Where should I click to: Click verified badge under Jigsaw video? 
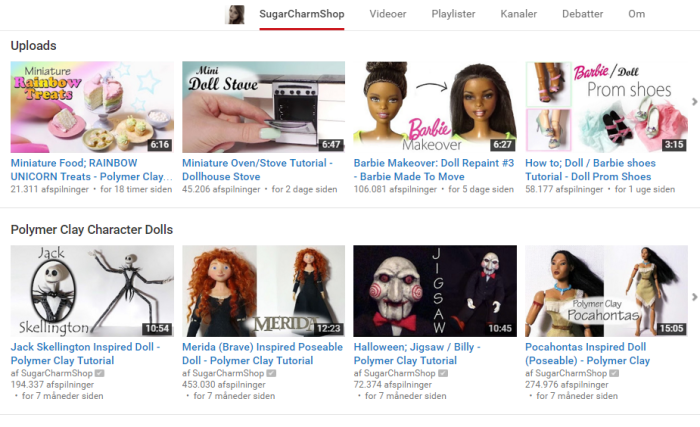tap(442, 373)
